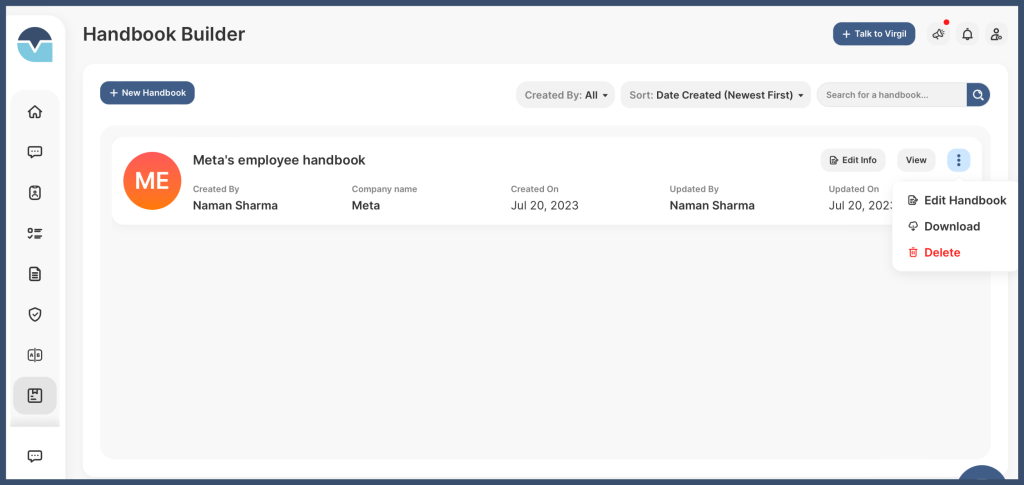The image size is (1024, 485).
Task: Click the Virgil logo in sidebar
Action: [x=35, y=44]
